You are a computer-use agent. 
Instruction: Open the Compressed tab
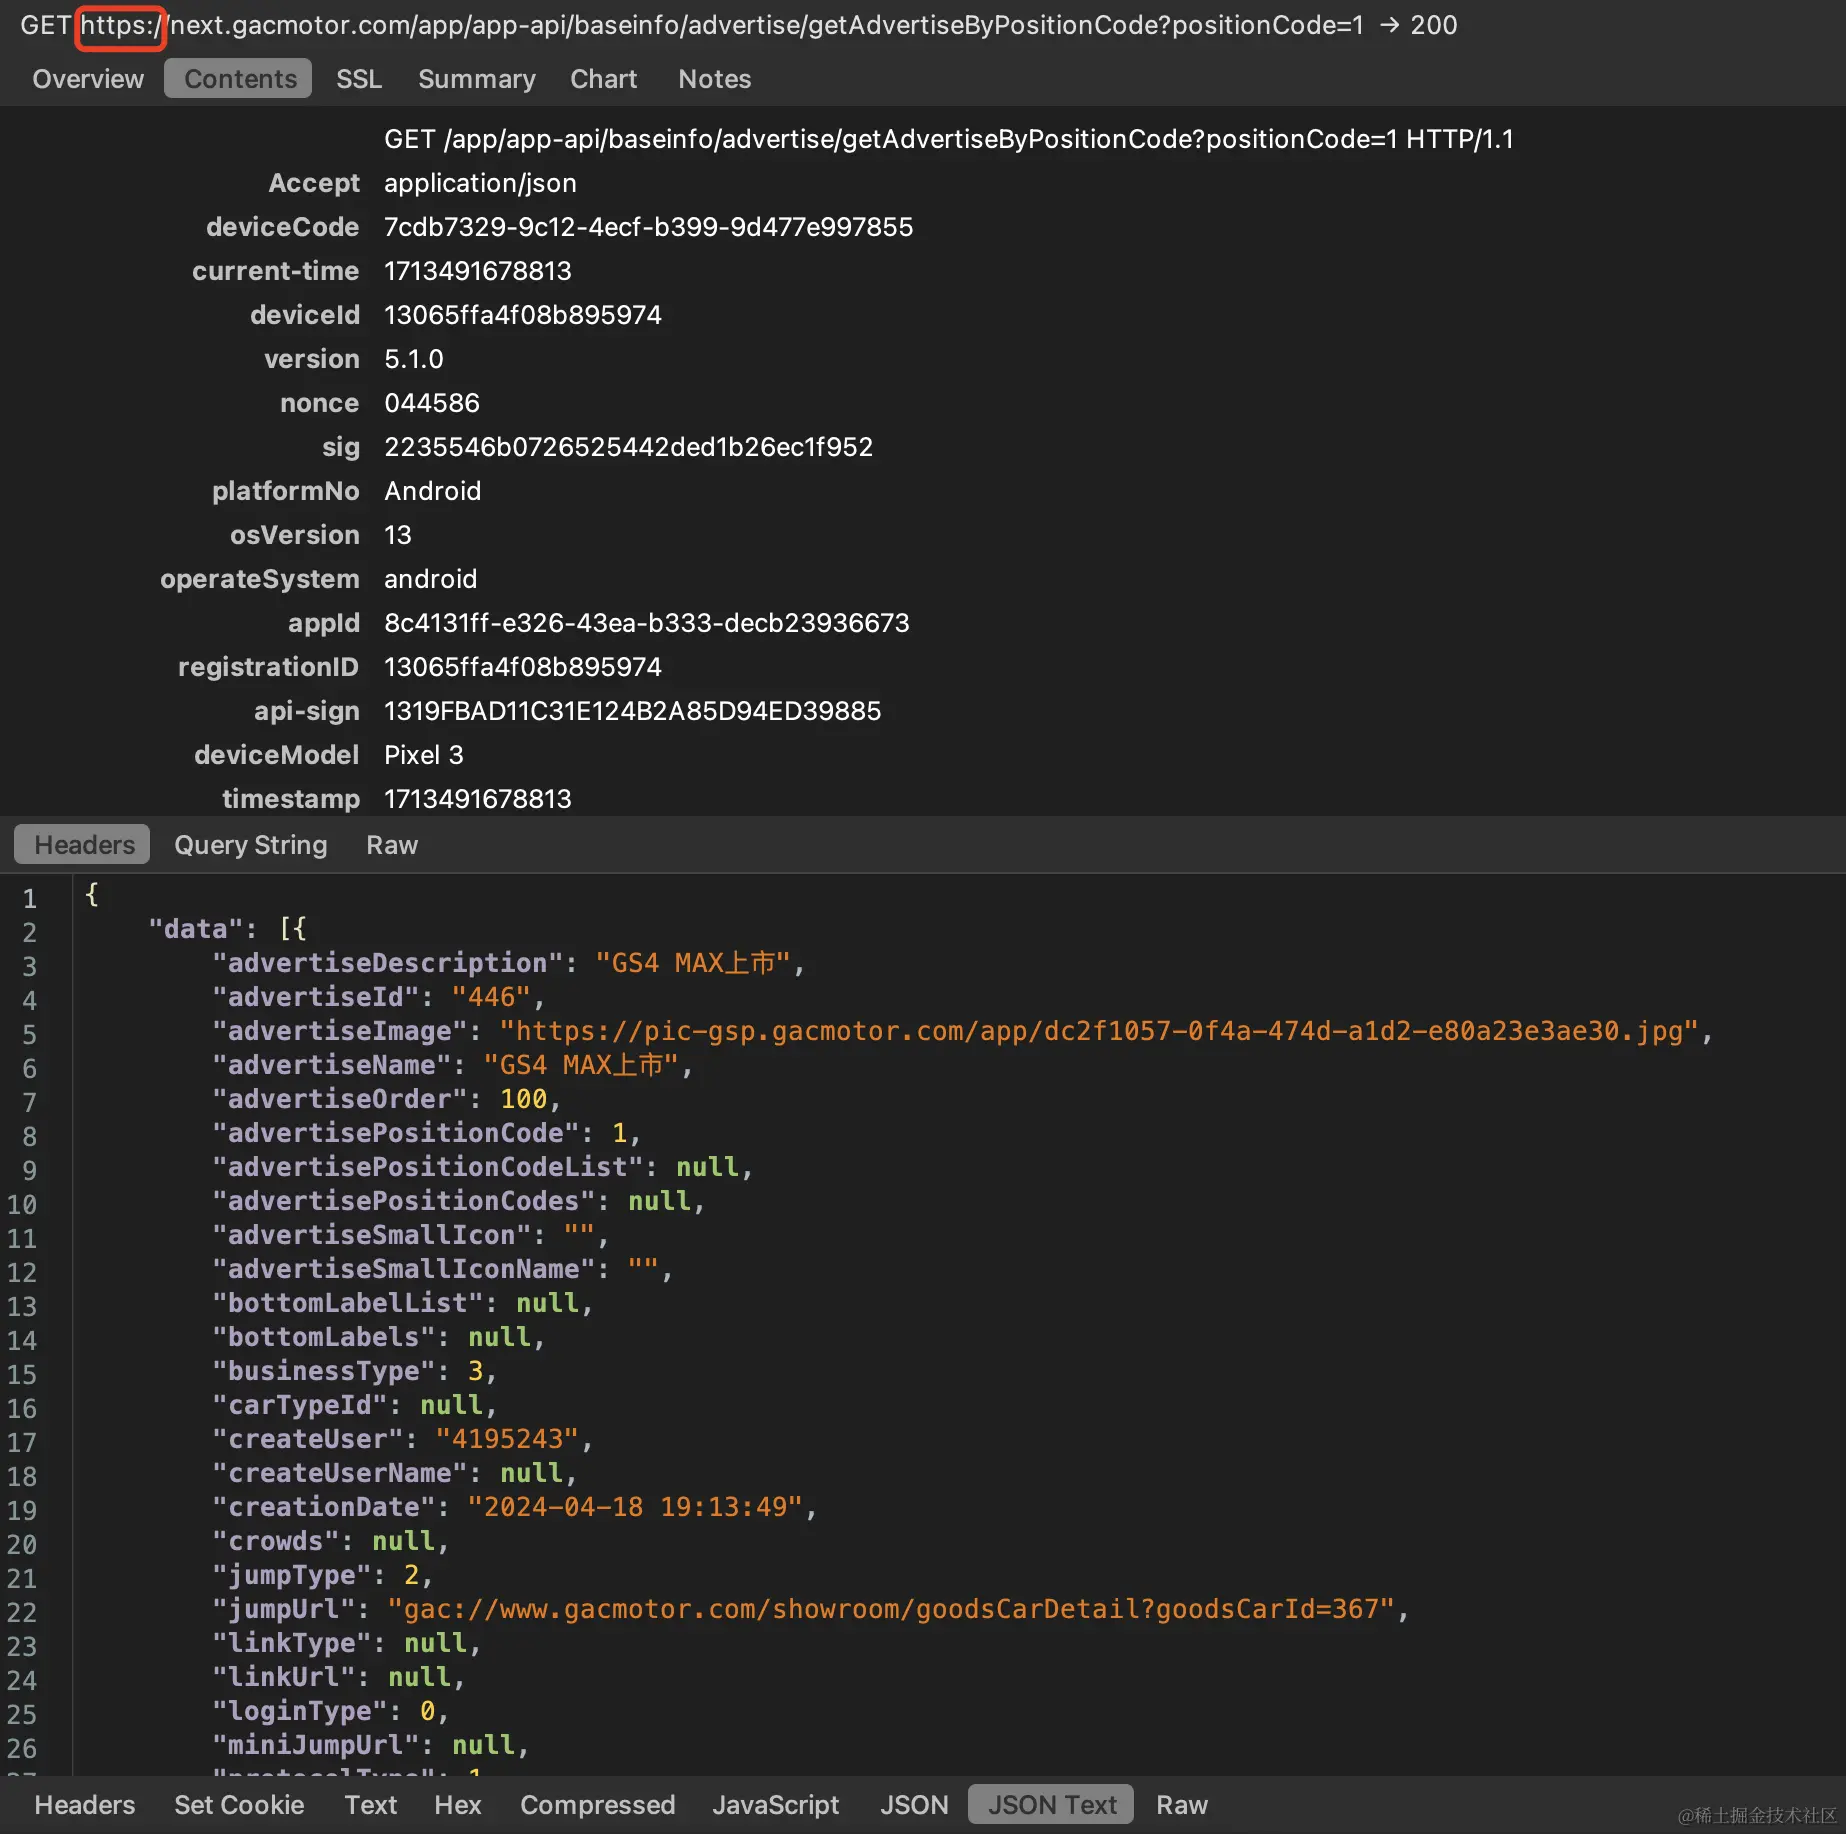(597, 1805)
